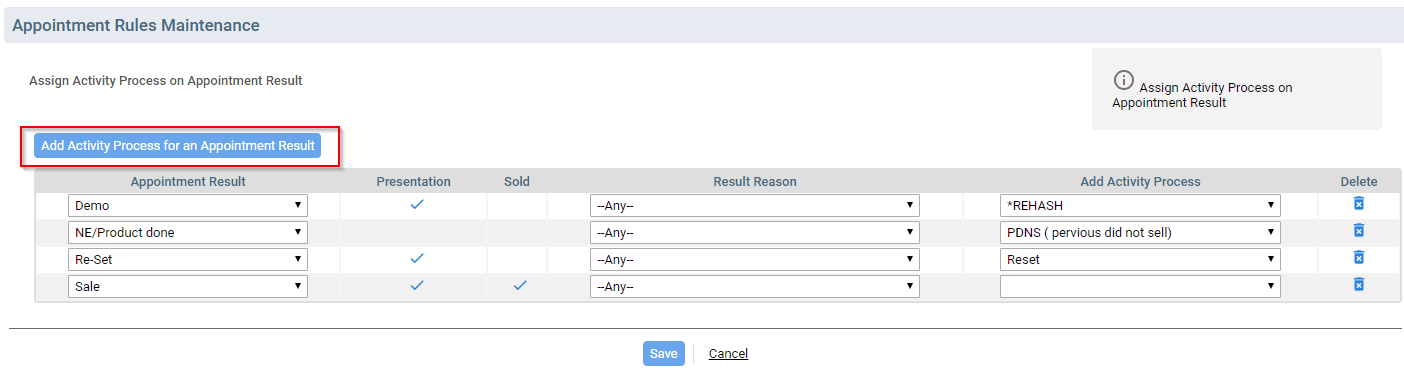The width and height of the screenshot is (1404, 382).
Task: Save the appointment rules
Action: pos(664,353)
